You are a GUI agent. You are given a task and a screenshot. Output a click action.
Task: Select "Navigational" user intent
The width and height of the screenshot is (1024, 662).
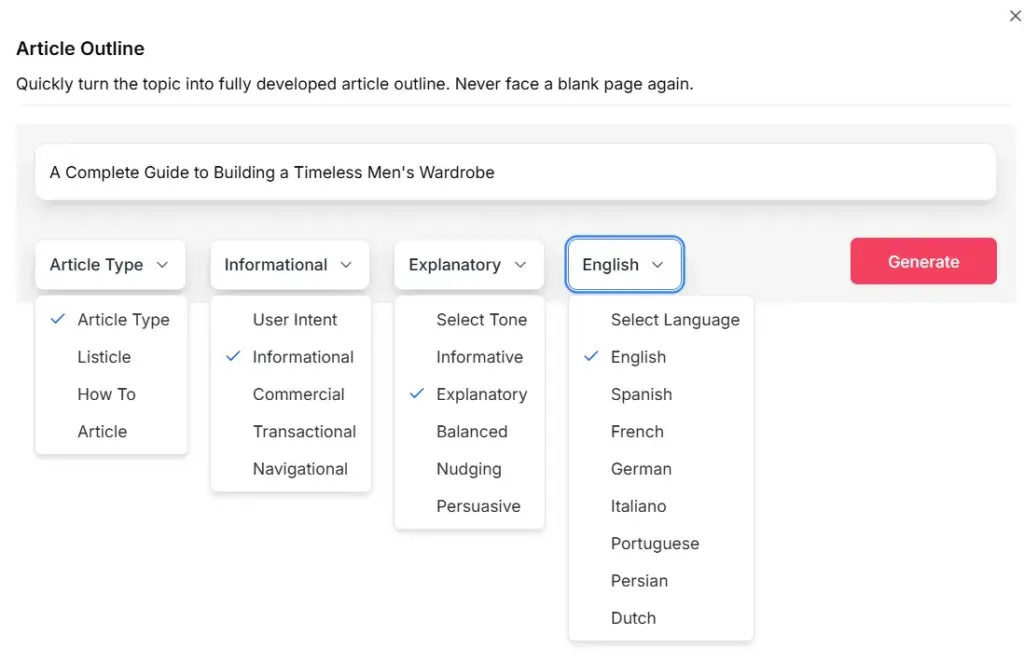300,468
